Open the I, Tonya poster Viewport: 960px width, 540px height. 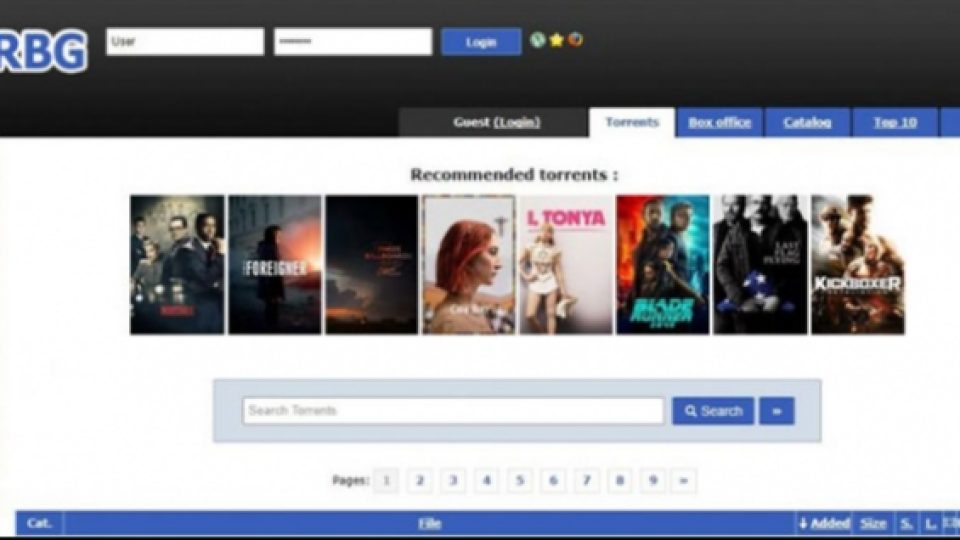(x=566, y=264)
